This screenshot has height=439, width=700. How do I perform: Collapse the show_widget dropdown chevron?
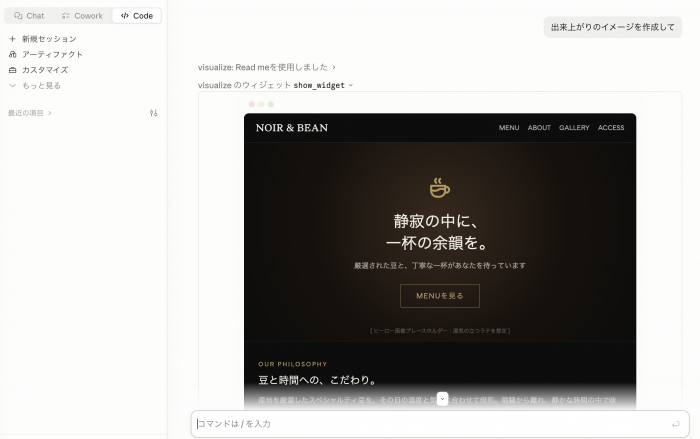[x=350, y=85]
